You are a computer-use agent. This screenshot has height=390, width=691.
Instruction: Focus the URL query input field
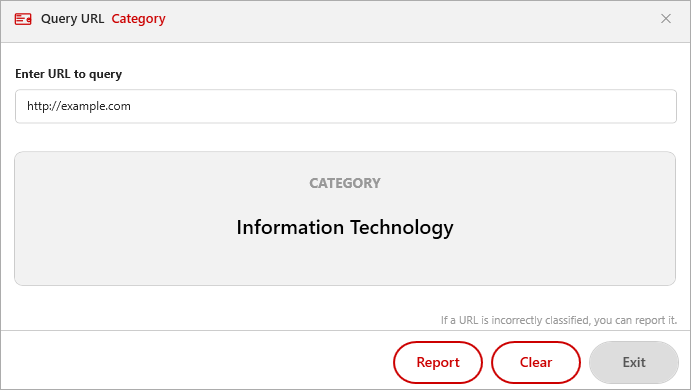pyautogui.click(x=346, y=106)
